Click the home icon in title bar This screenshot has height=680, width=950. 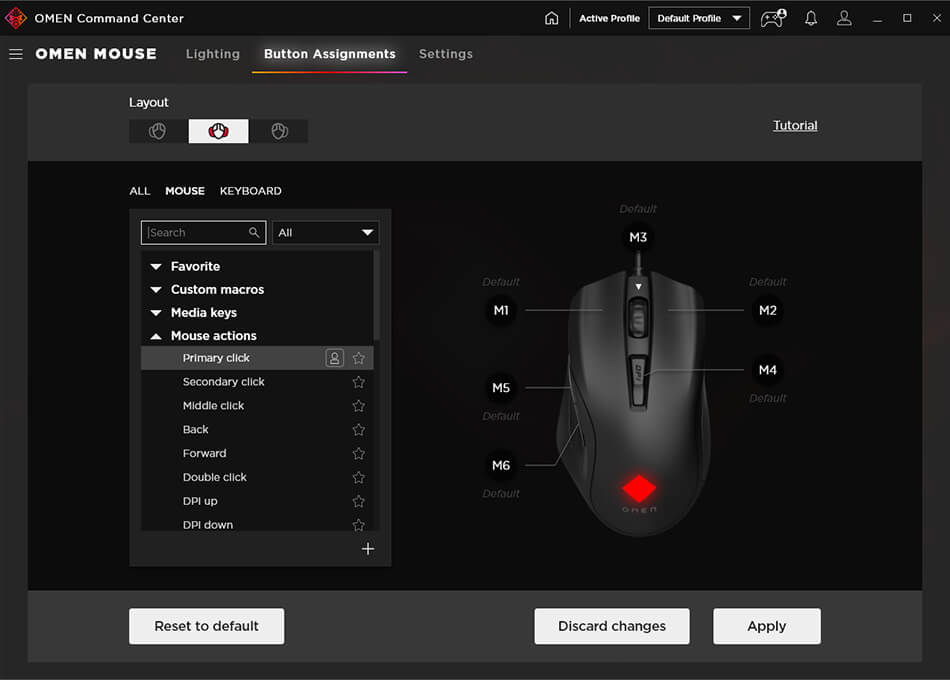pyautogui.click(x=551, y=18)
